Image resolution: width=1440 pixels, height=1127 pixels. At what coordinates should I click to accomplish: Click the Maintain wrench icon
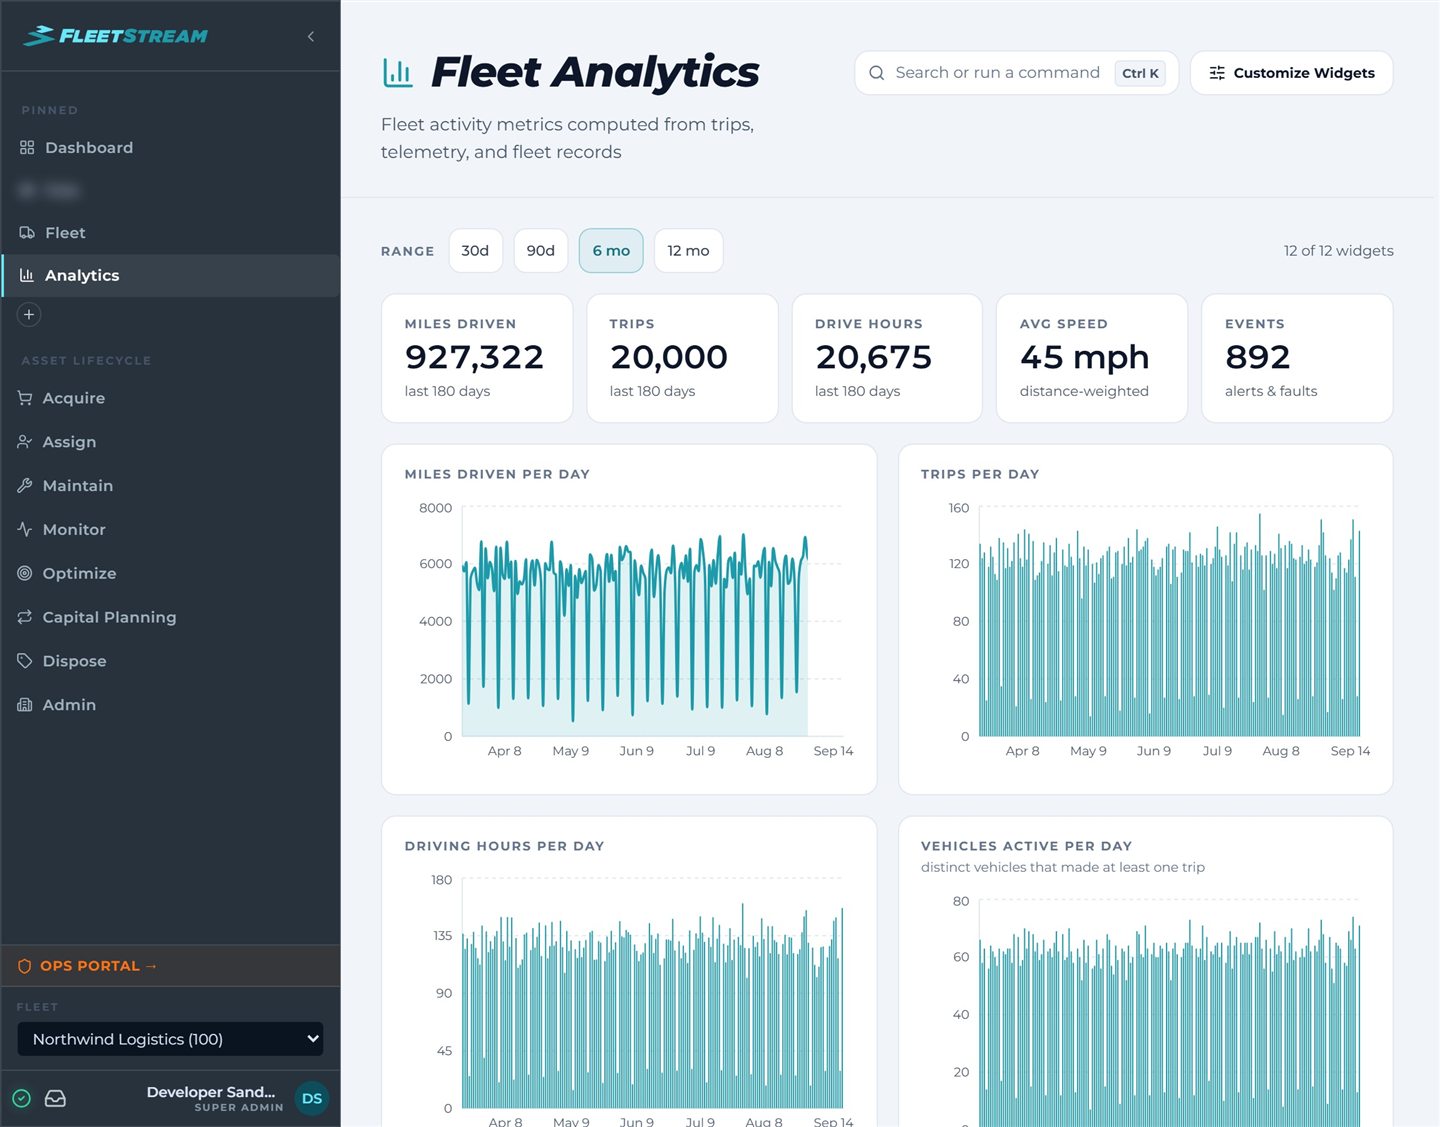click(x=25, y=486)
